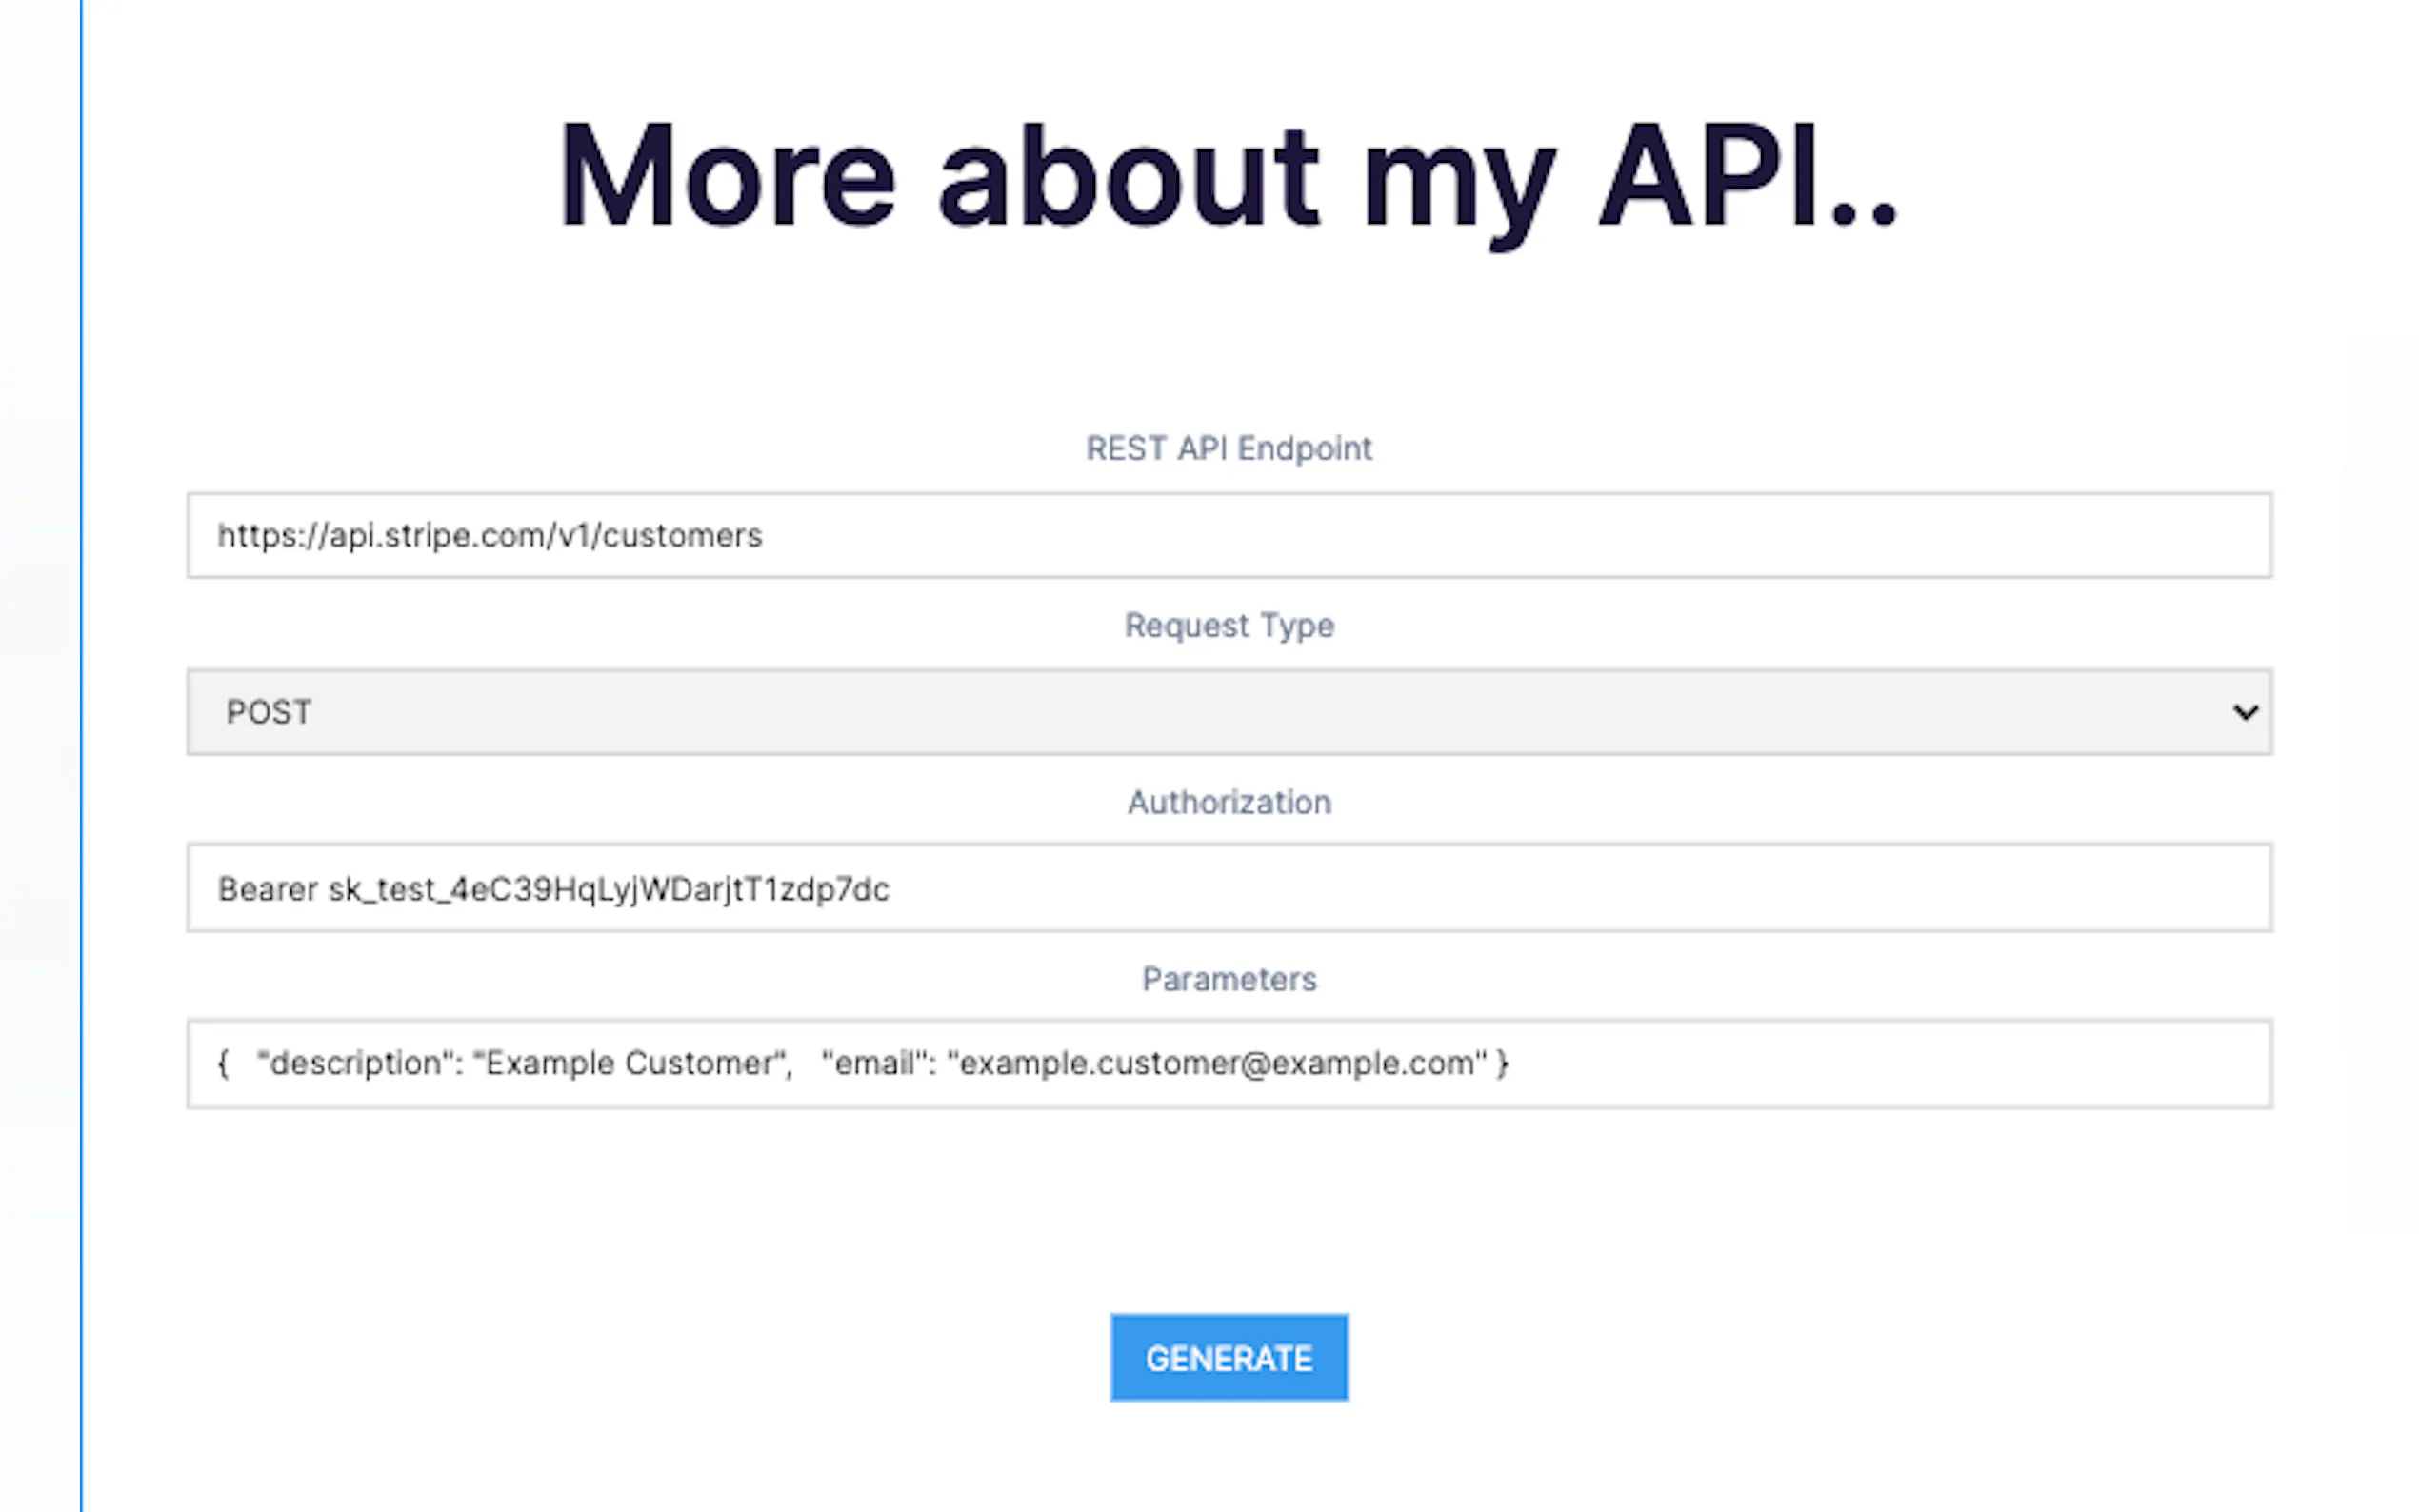Click the POST value in the dropdown
Screen dimensions: 2419x1512
pos(269,712)
